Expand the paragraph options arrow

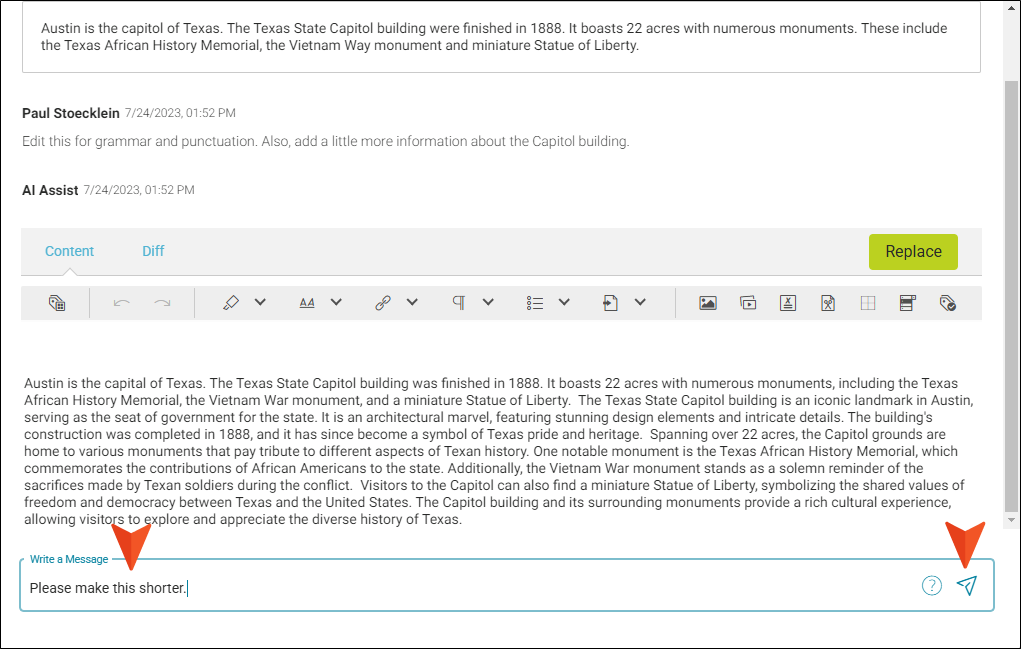[488, 302]
